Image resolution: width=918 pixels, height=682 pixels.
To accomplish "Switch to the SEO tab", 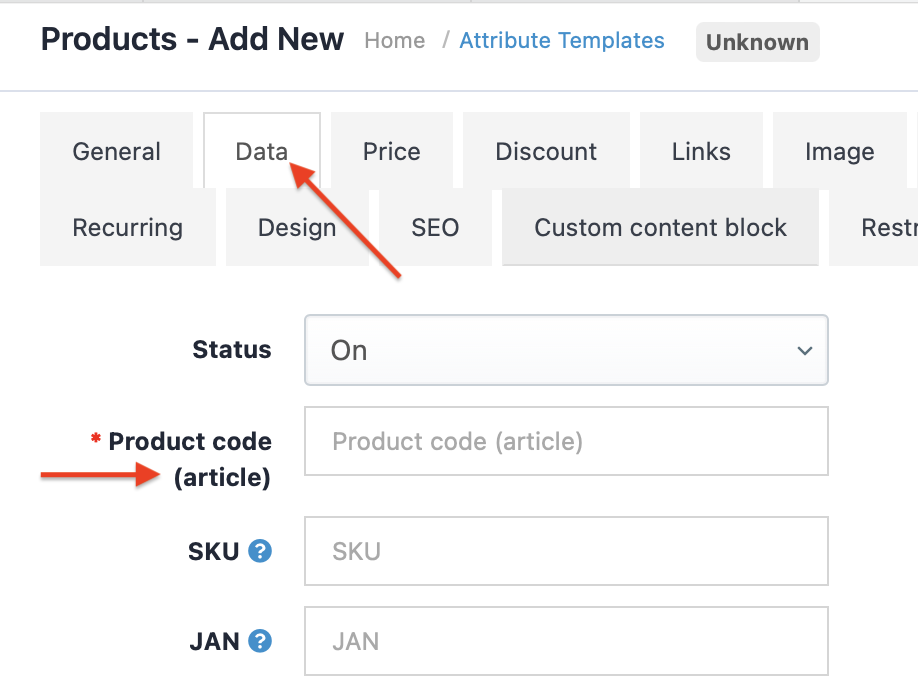I will [435, 228].
